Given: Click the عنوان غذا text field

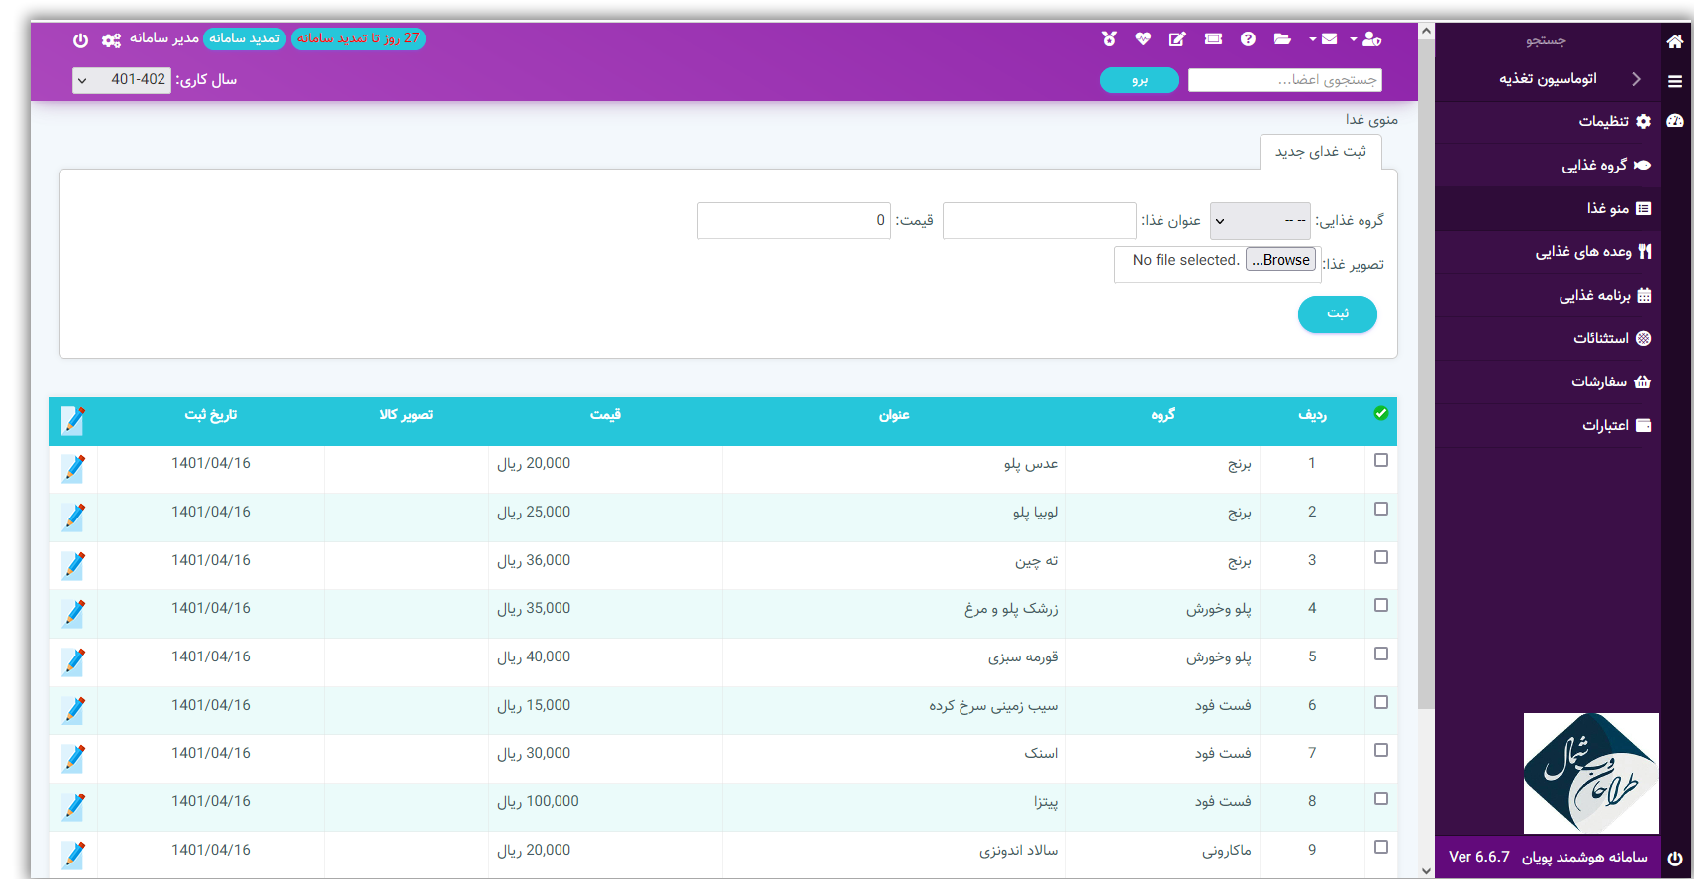Looking at the screenshot, I should [x=1038, y=221].
